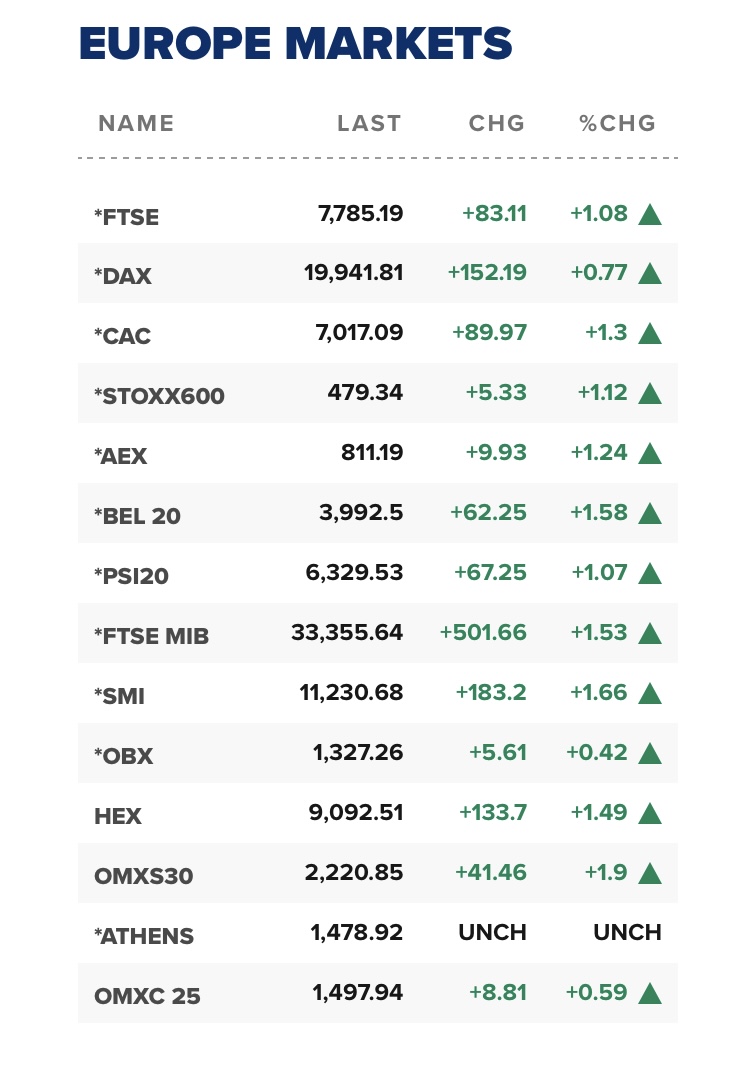Screen dimensions: 733x1067
Task: Click the green arrow in BEL 20 row
Action: [650, 513]
